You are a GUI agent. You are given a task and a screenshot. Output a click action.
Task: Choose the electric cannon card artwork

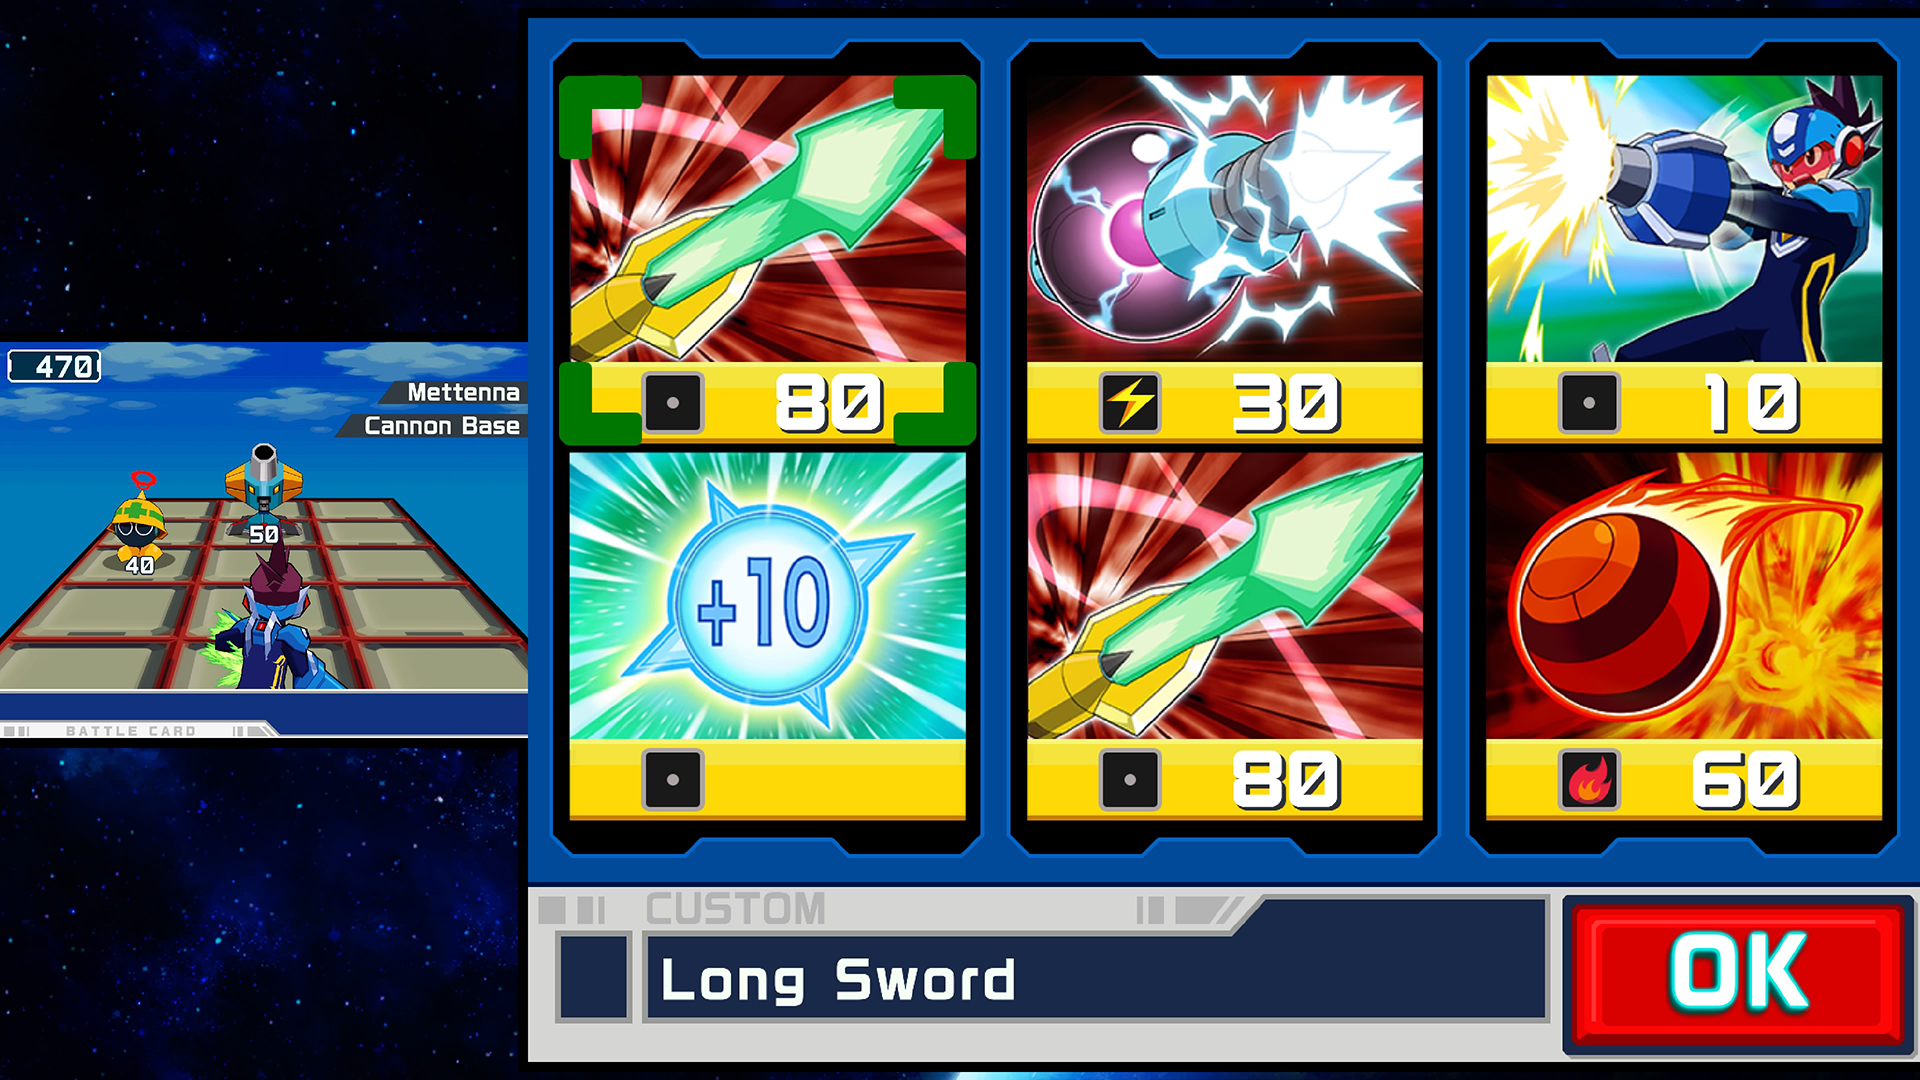click(x=1225, y=219)
